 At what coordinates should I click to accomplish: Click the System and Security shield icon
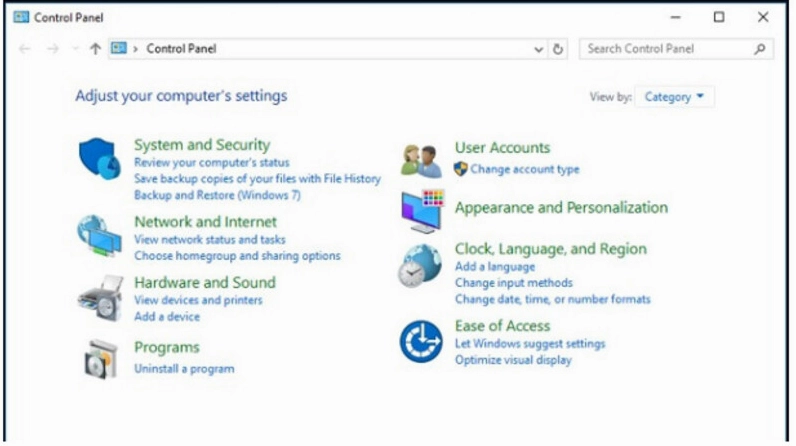[x=99, y=158]
